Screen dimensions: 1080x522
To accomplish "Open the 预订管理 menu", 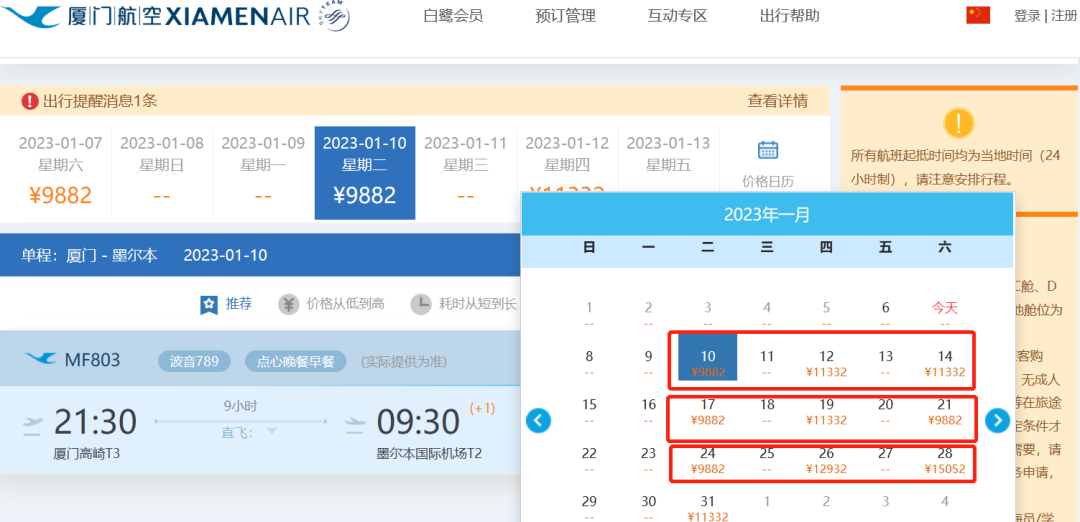I will (565, 16).
